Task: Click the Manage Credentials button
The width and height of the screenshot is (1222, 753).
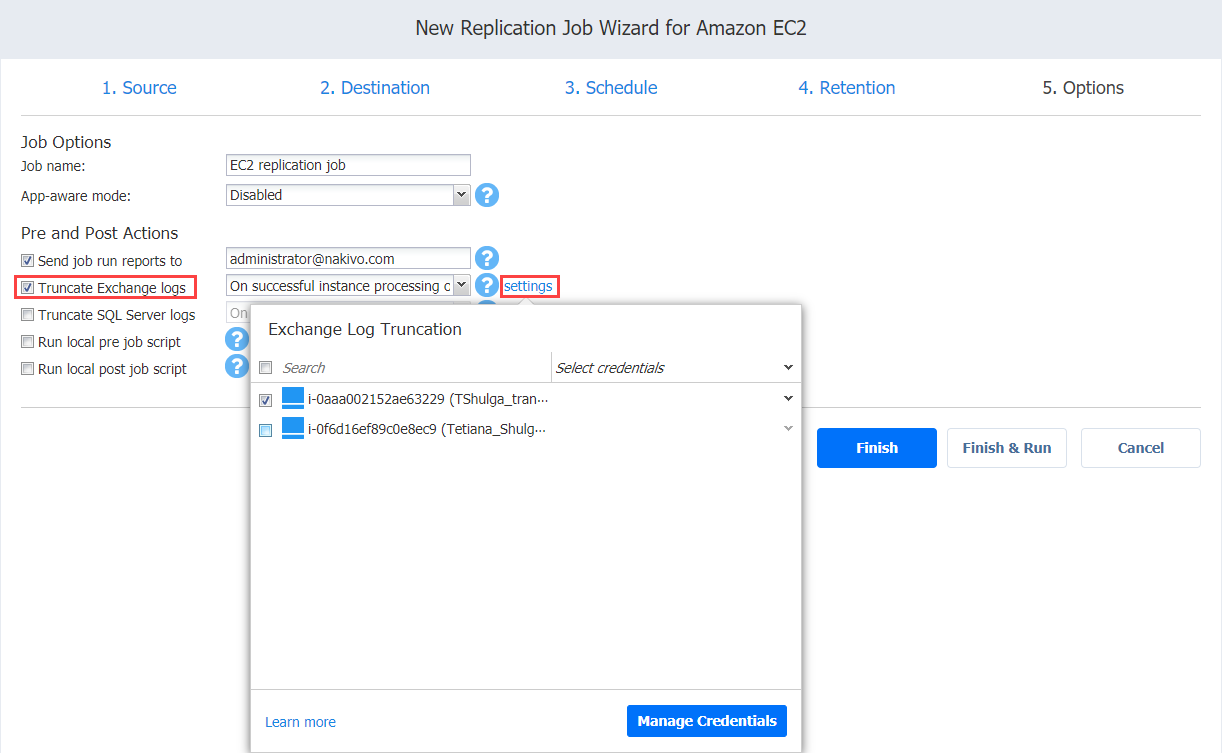Action: [707, 721]
